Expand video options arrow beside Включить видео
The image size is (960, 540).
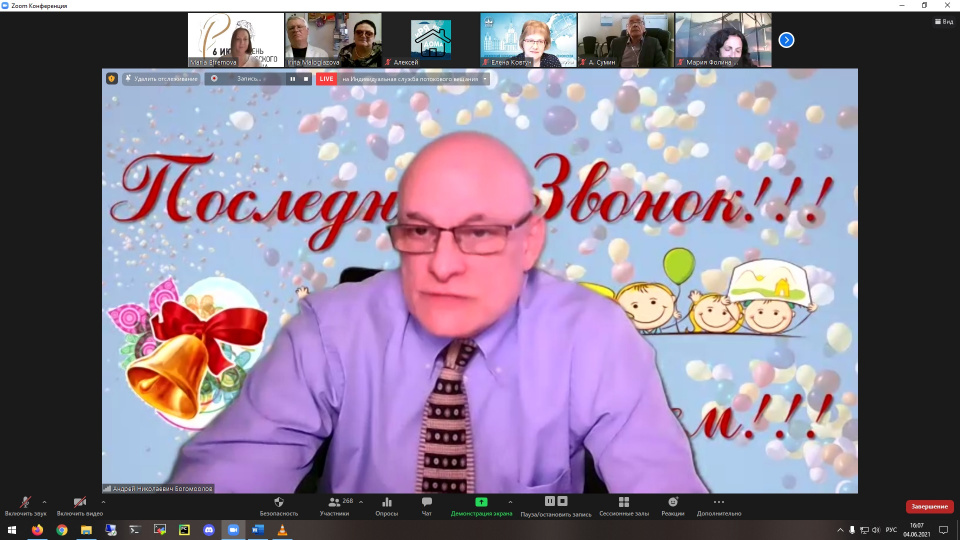pos(103,502)
